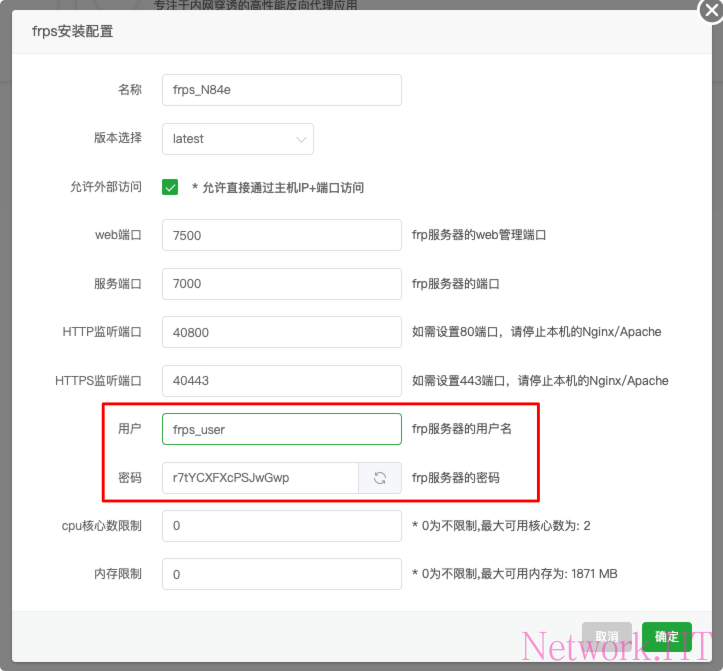Click the 用户 user label
The height and width of the screenshot is (671, 723).
(129, 429)
